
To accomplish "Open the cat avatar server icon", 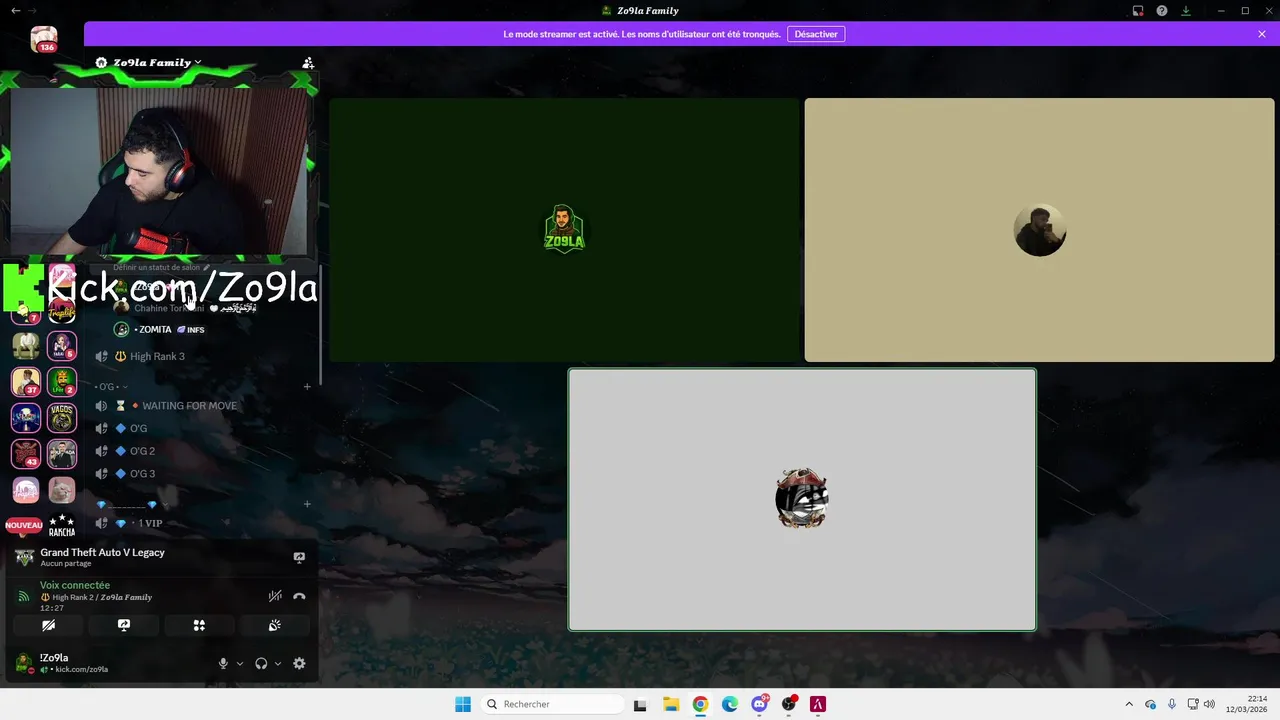I will coord(62,490).
